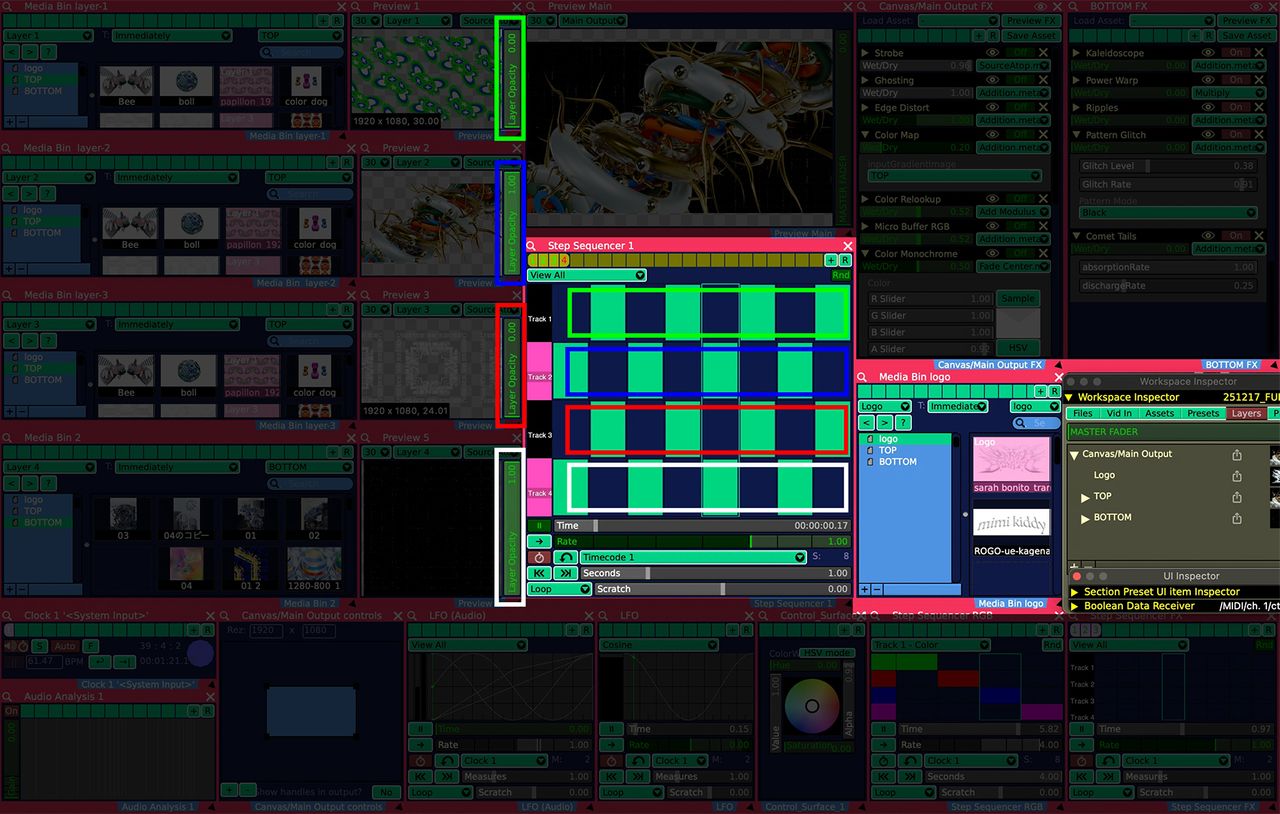Jump to start in Step Sequencer 1
1280x814 pixels.
(539, 573)
